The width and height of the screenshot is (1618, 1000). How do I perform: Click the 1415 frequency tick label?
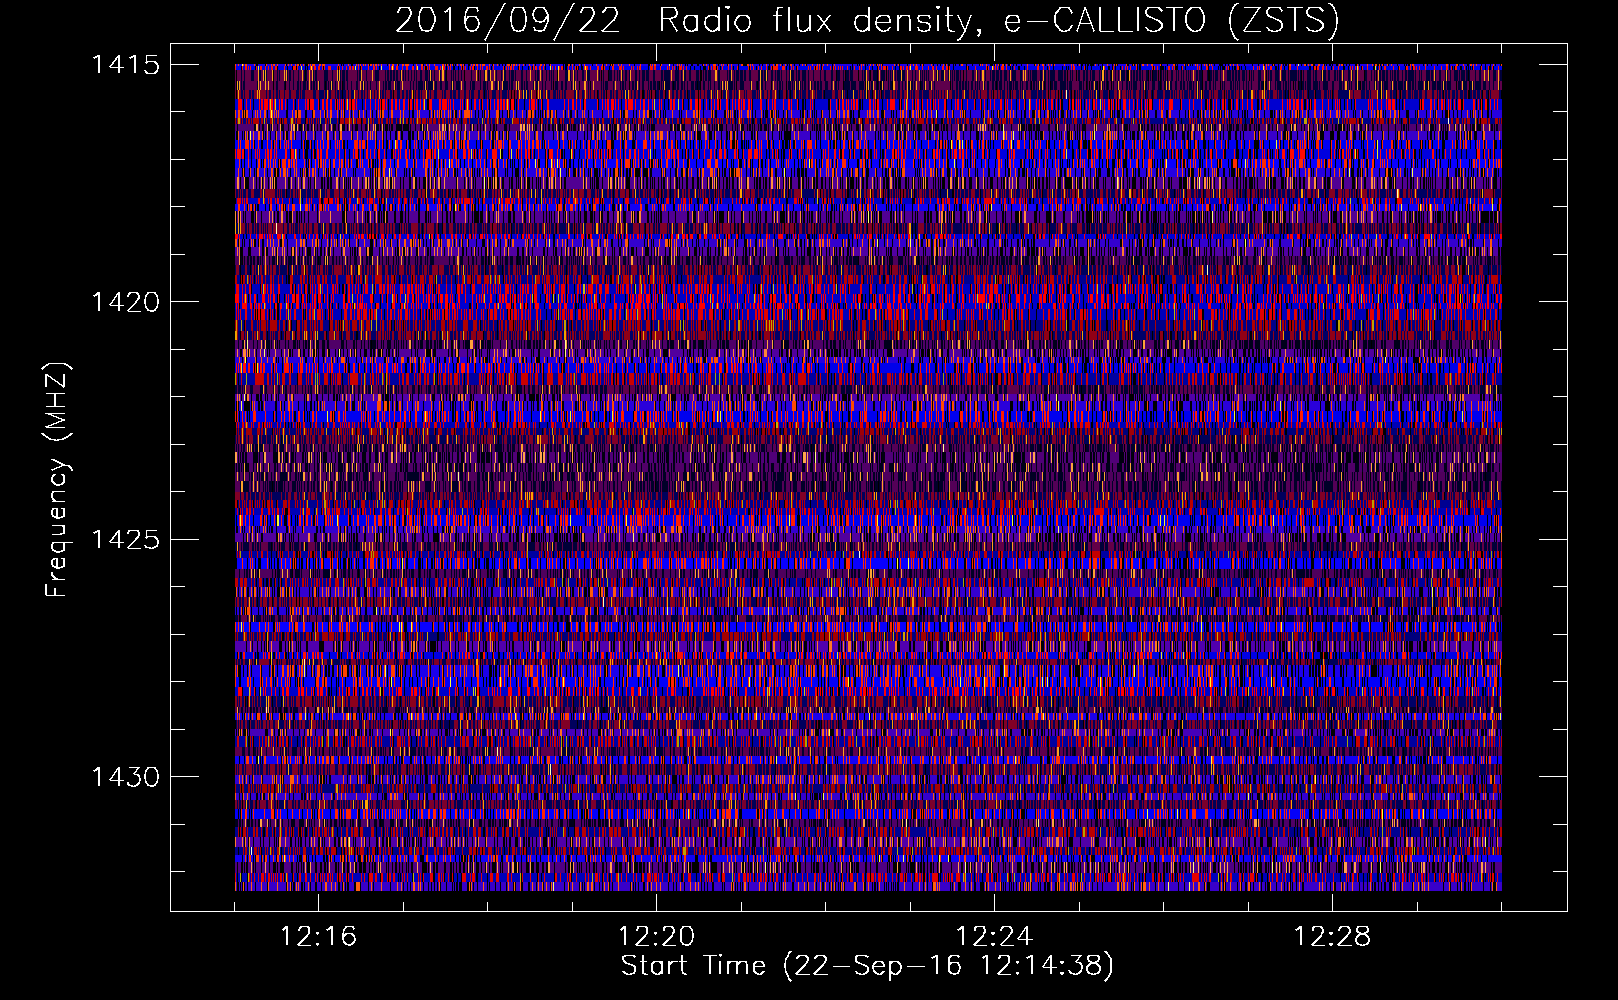125,65
